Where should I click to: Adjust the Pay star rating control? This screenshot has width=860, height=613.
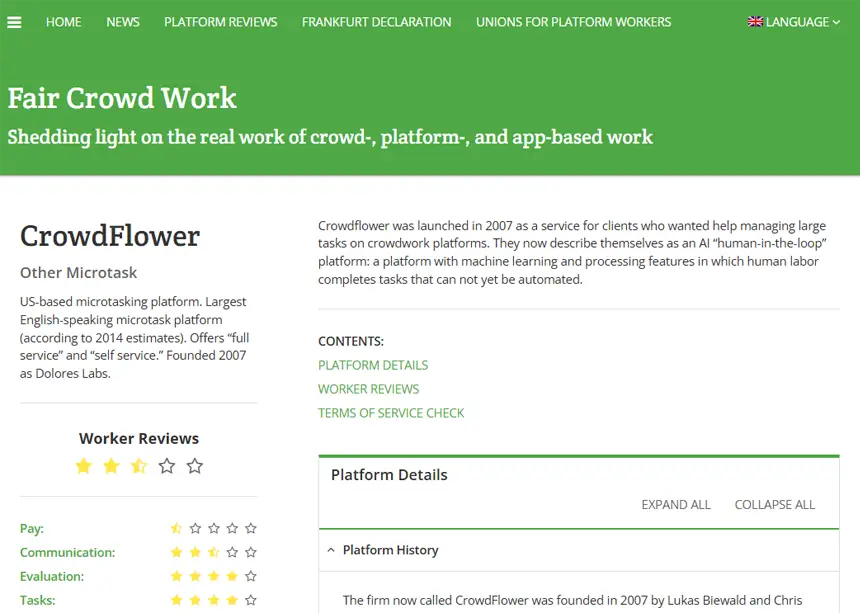(x=213, y=528)
